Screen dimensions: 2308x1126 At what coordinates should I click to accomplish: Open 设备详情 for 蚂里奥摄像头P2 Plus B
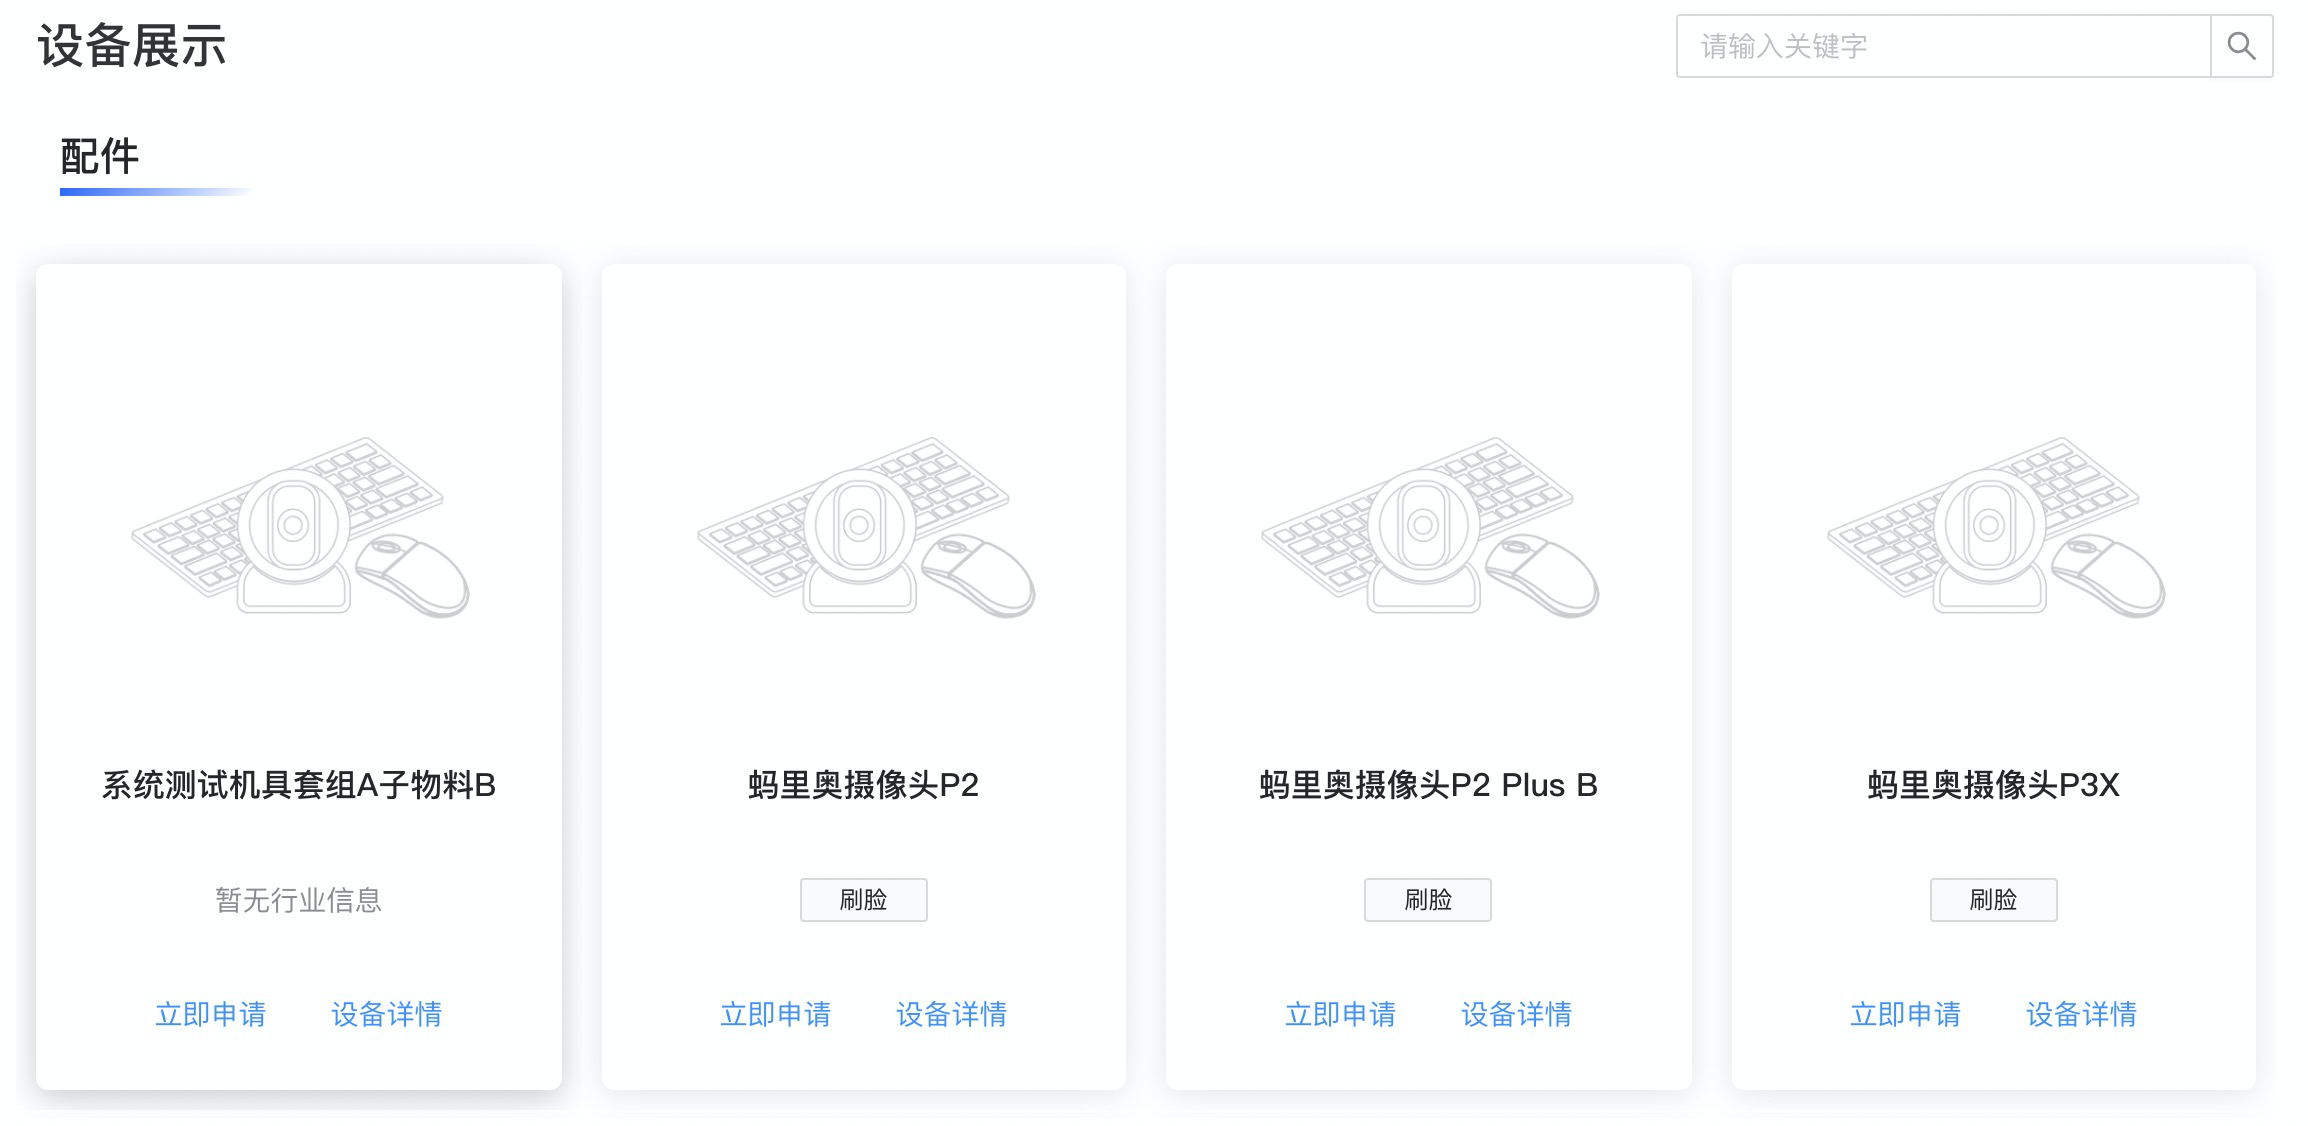coord(1517,1014)
